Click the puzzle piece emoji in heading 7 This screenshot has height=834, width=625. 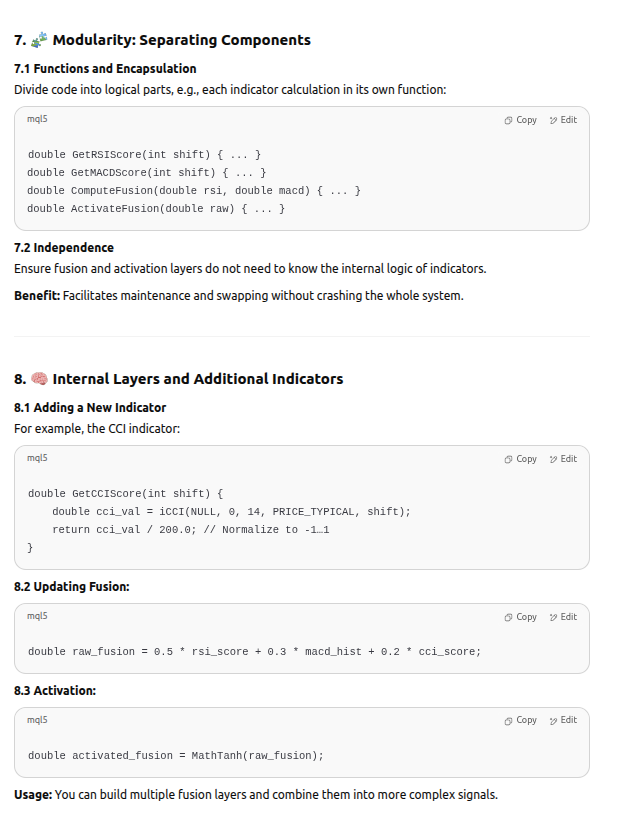39,40
